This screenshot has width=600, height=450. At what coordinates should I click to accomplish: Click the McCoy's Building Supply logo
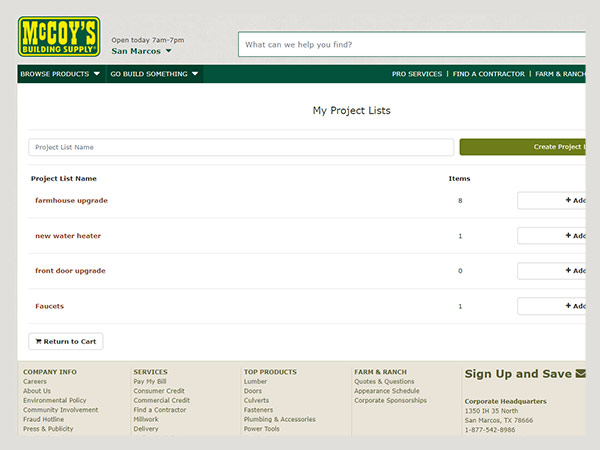[x=59, y=35]
